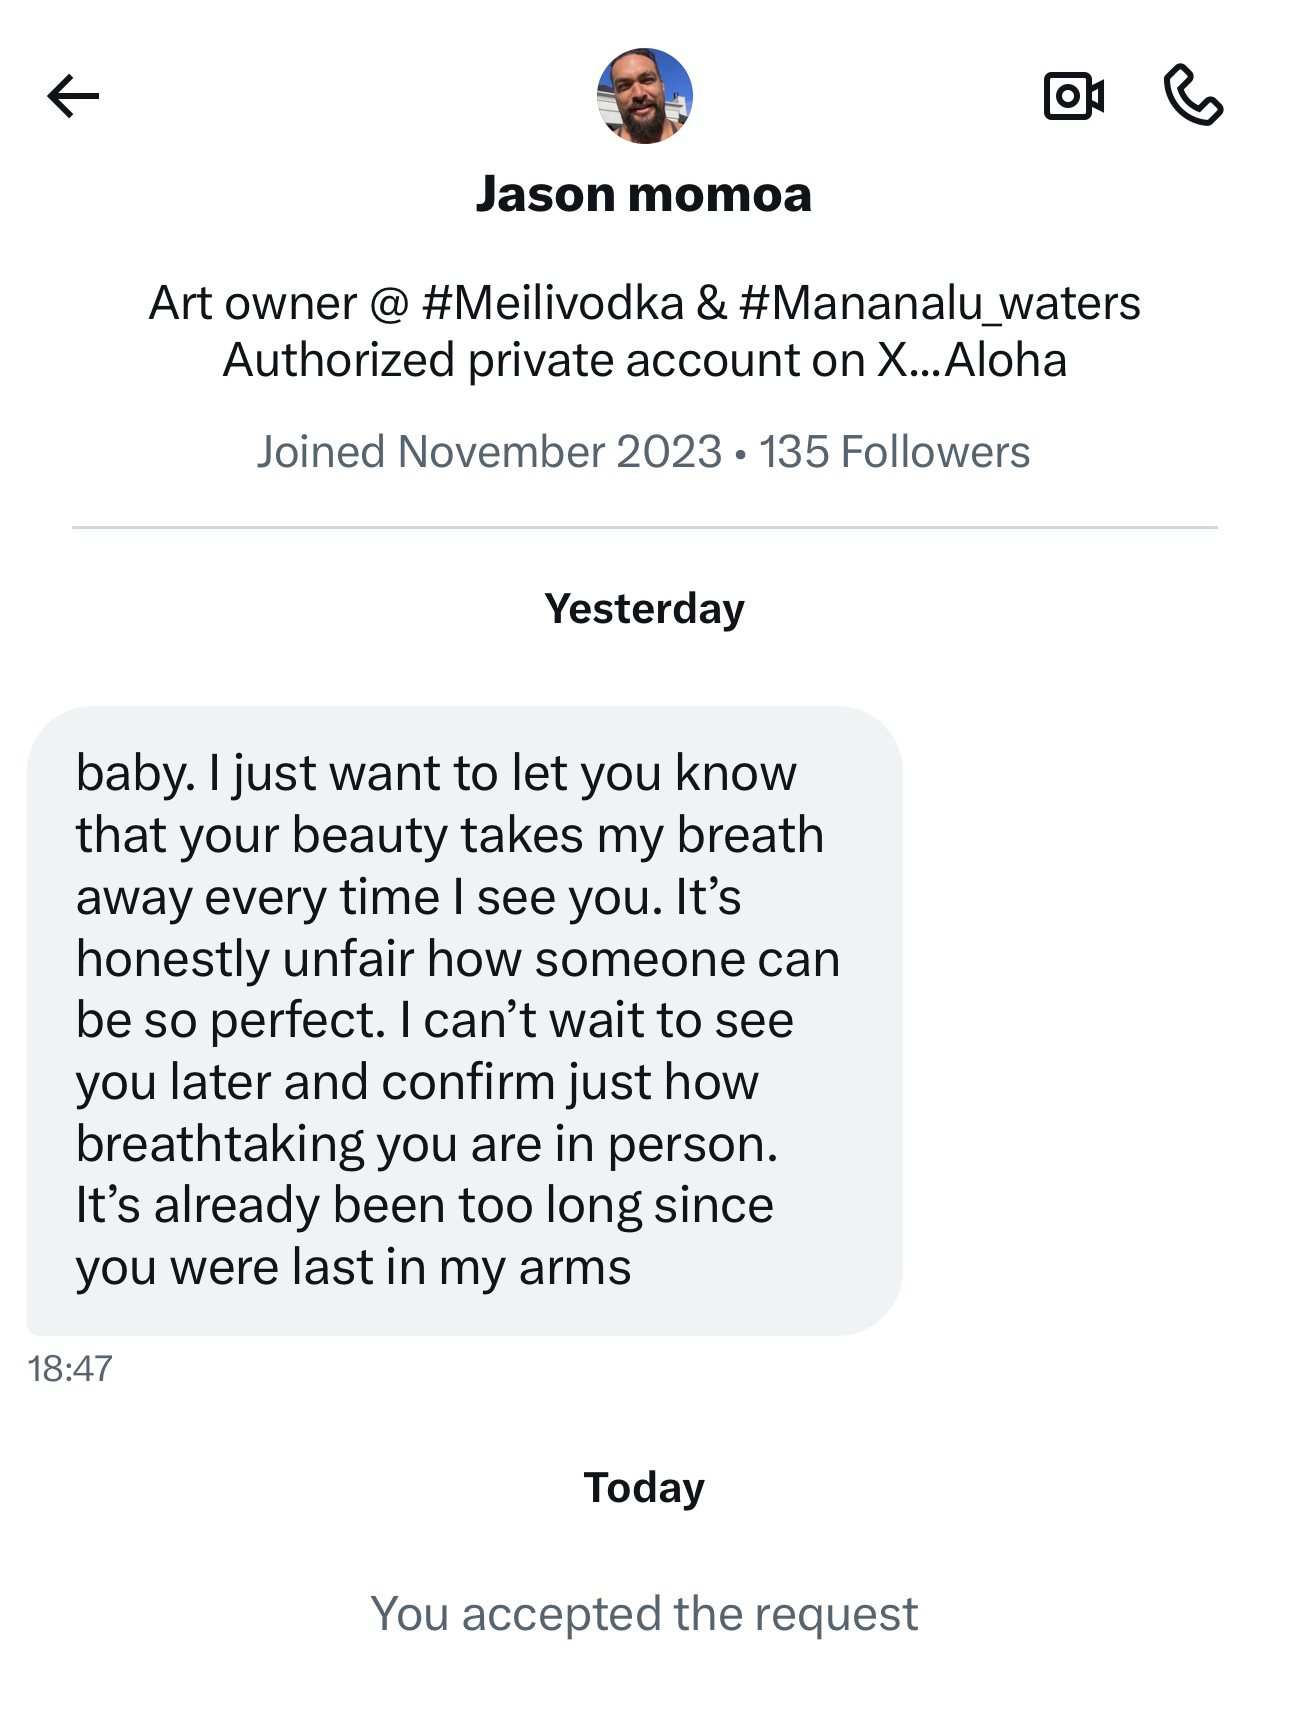
Task: Click the 'Joined November 2023' text
Action: pyautogui.click(x=489, y=452)
